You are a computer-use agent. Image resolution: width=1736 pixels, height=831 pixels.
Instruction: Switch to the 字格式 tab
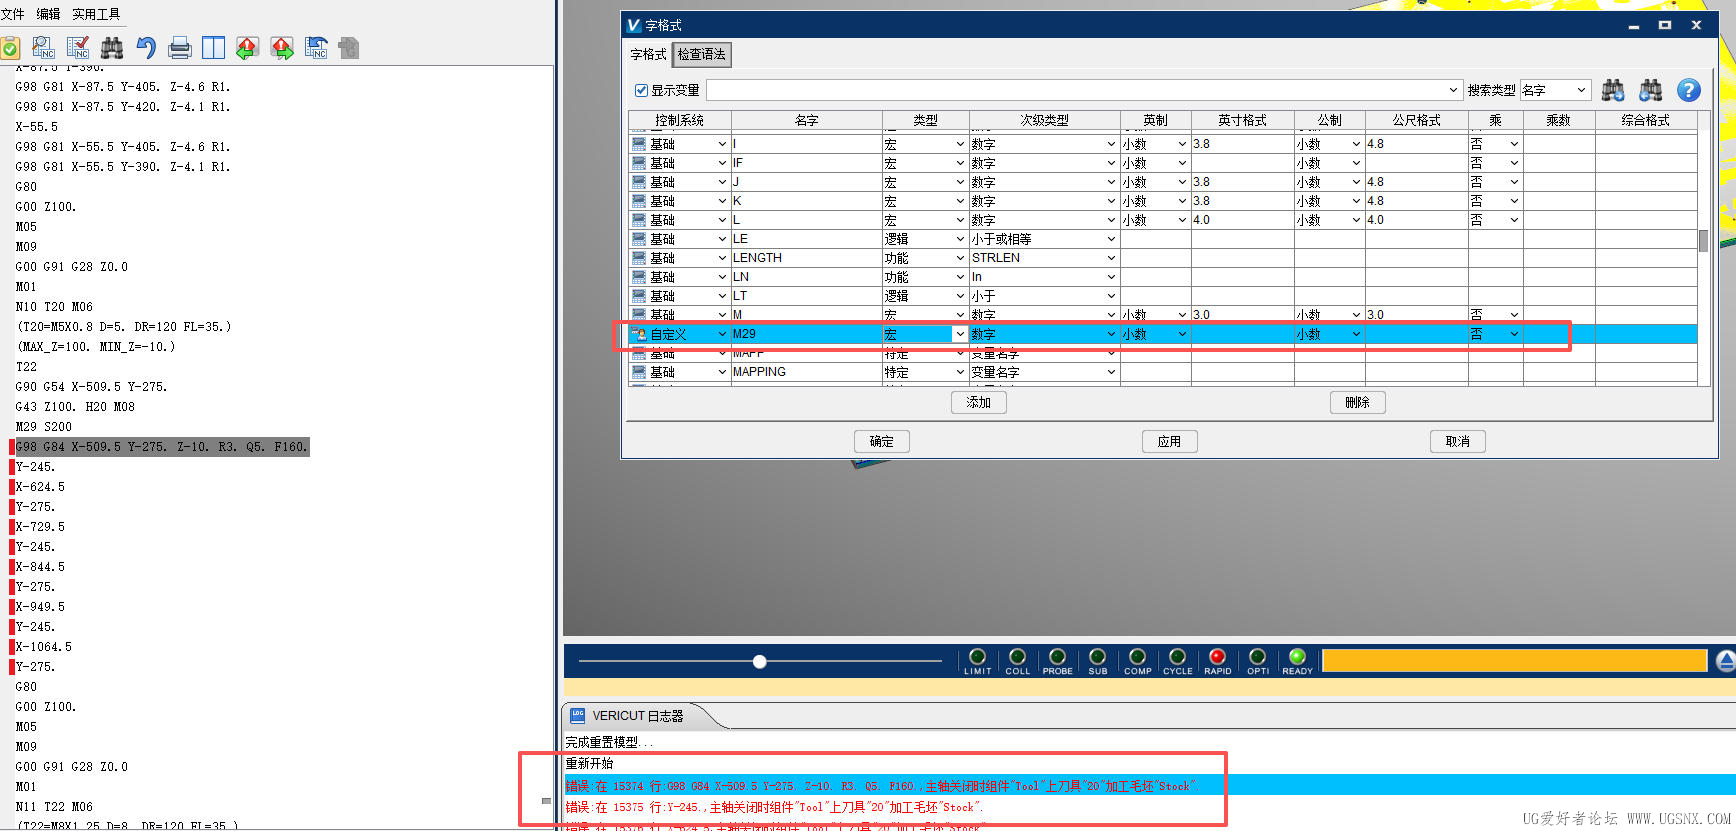[x=648, y=54]
